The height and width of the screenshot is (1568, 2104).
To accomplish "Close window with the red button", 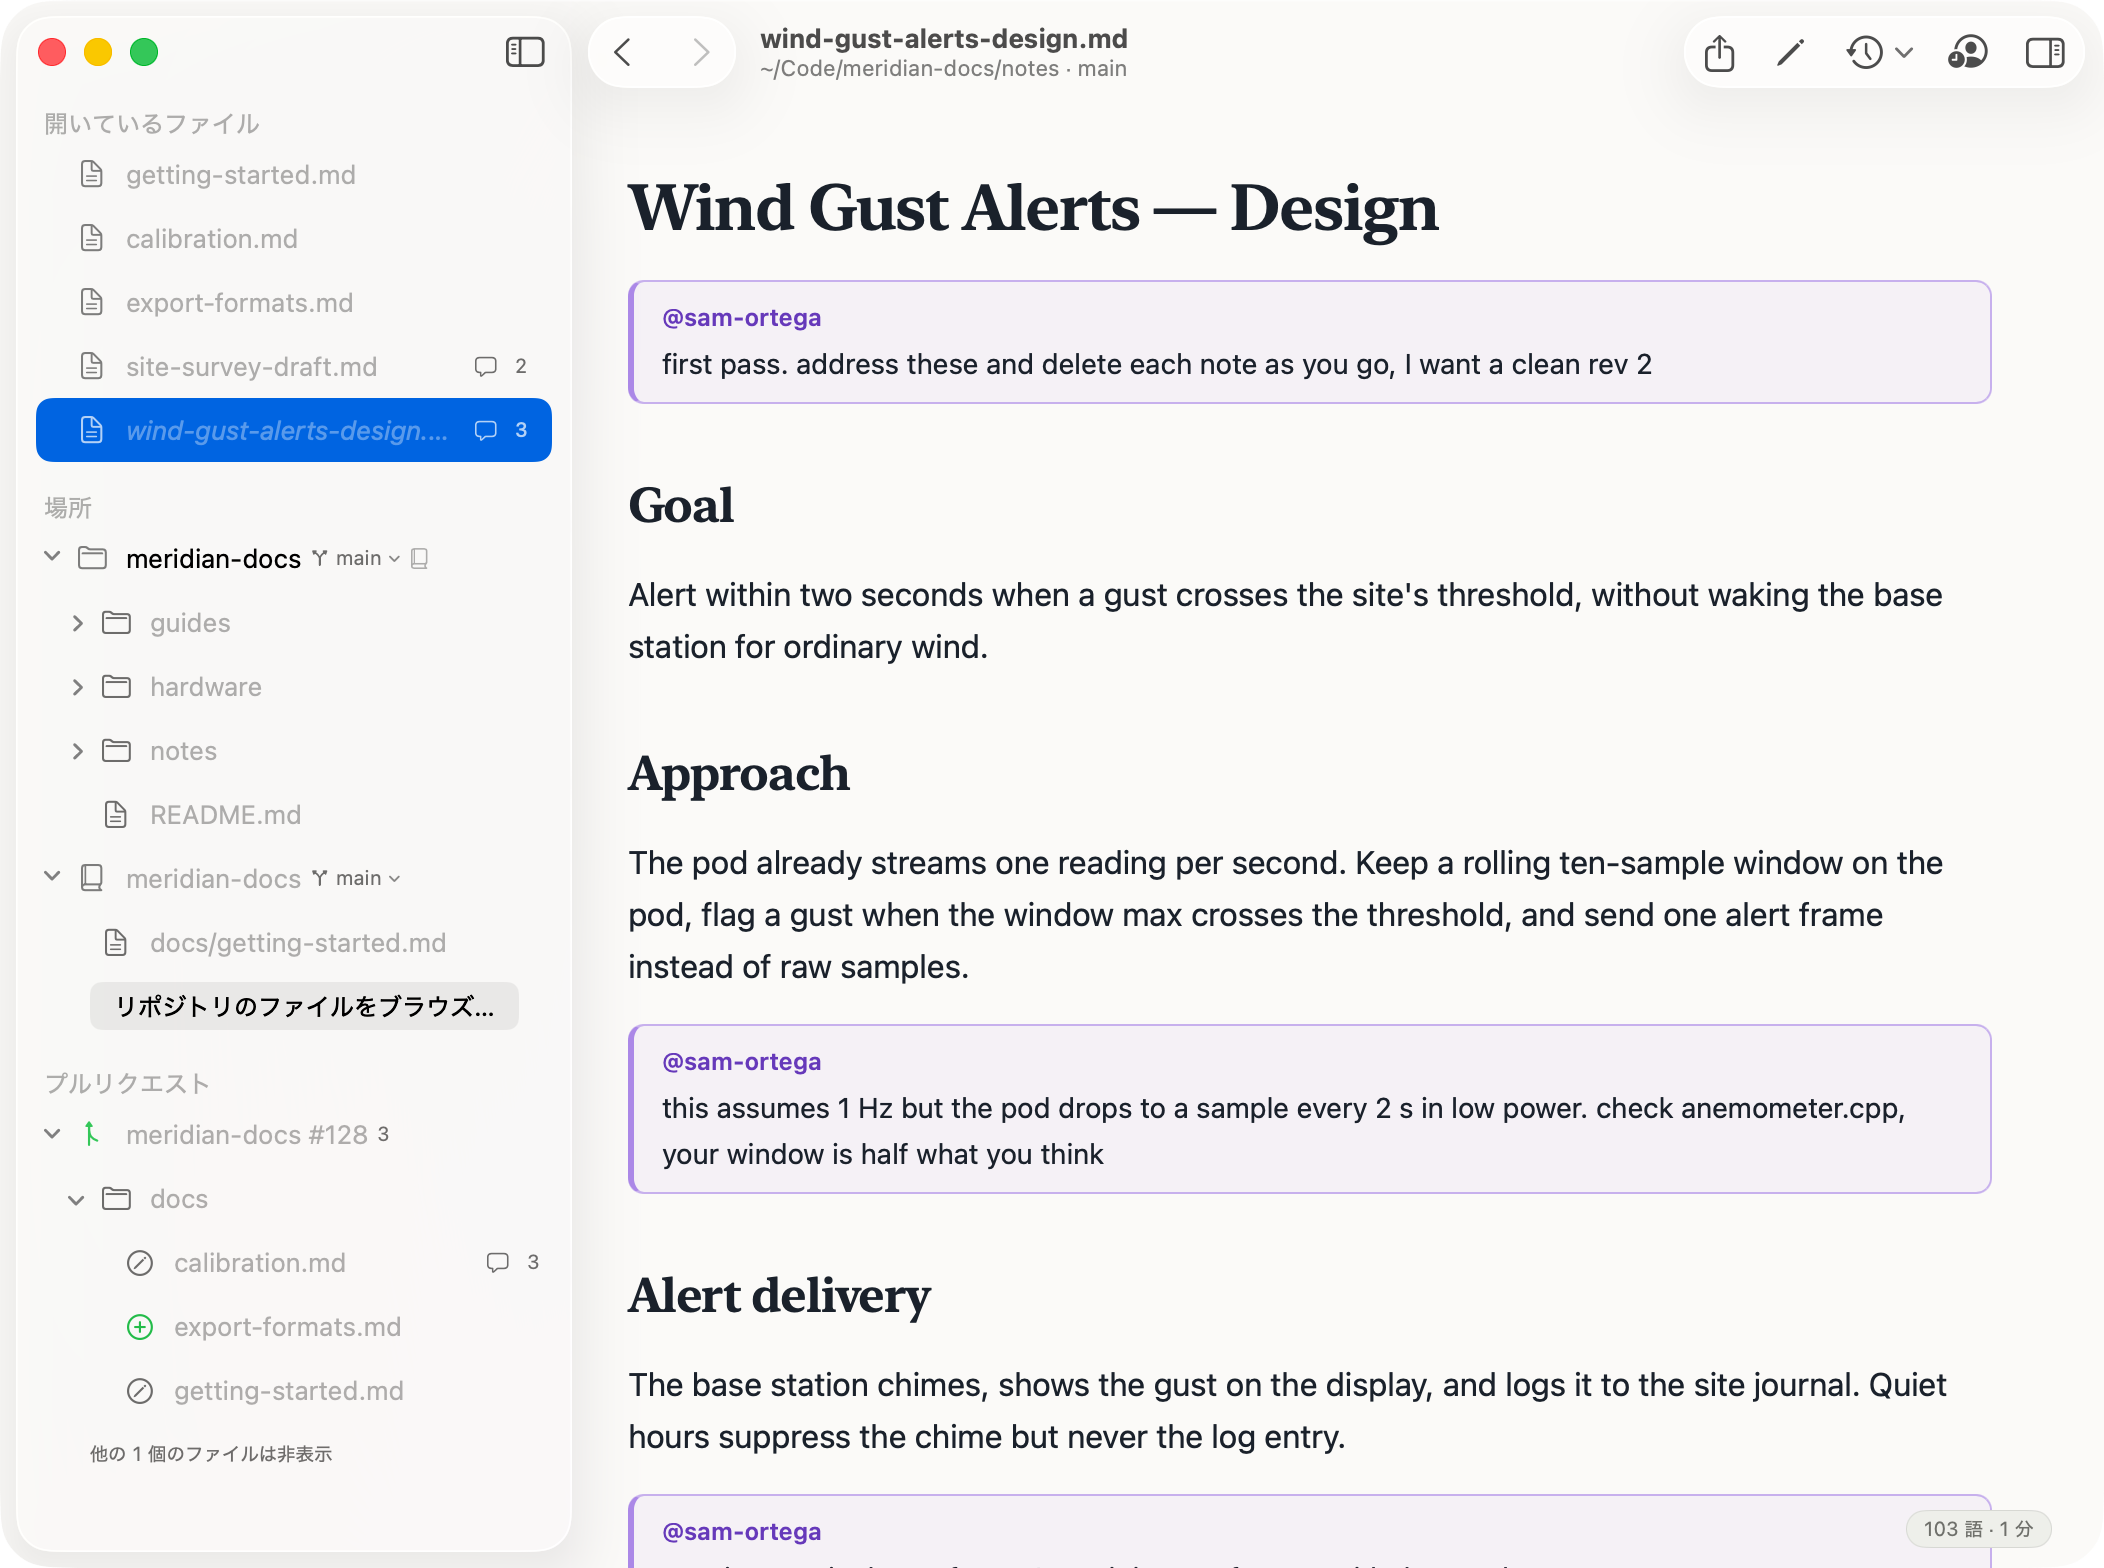I will click(x=52, y=52).
